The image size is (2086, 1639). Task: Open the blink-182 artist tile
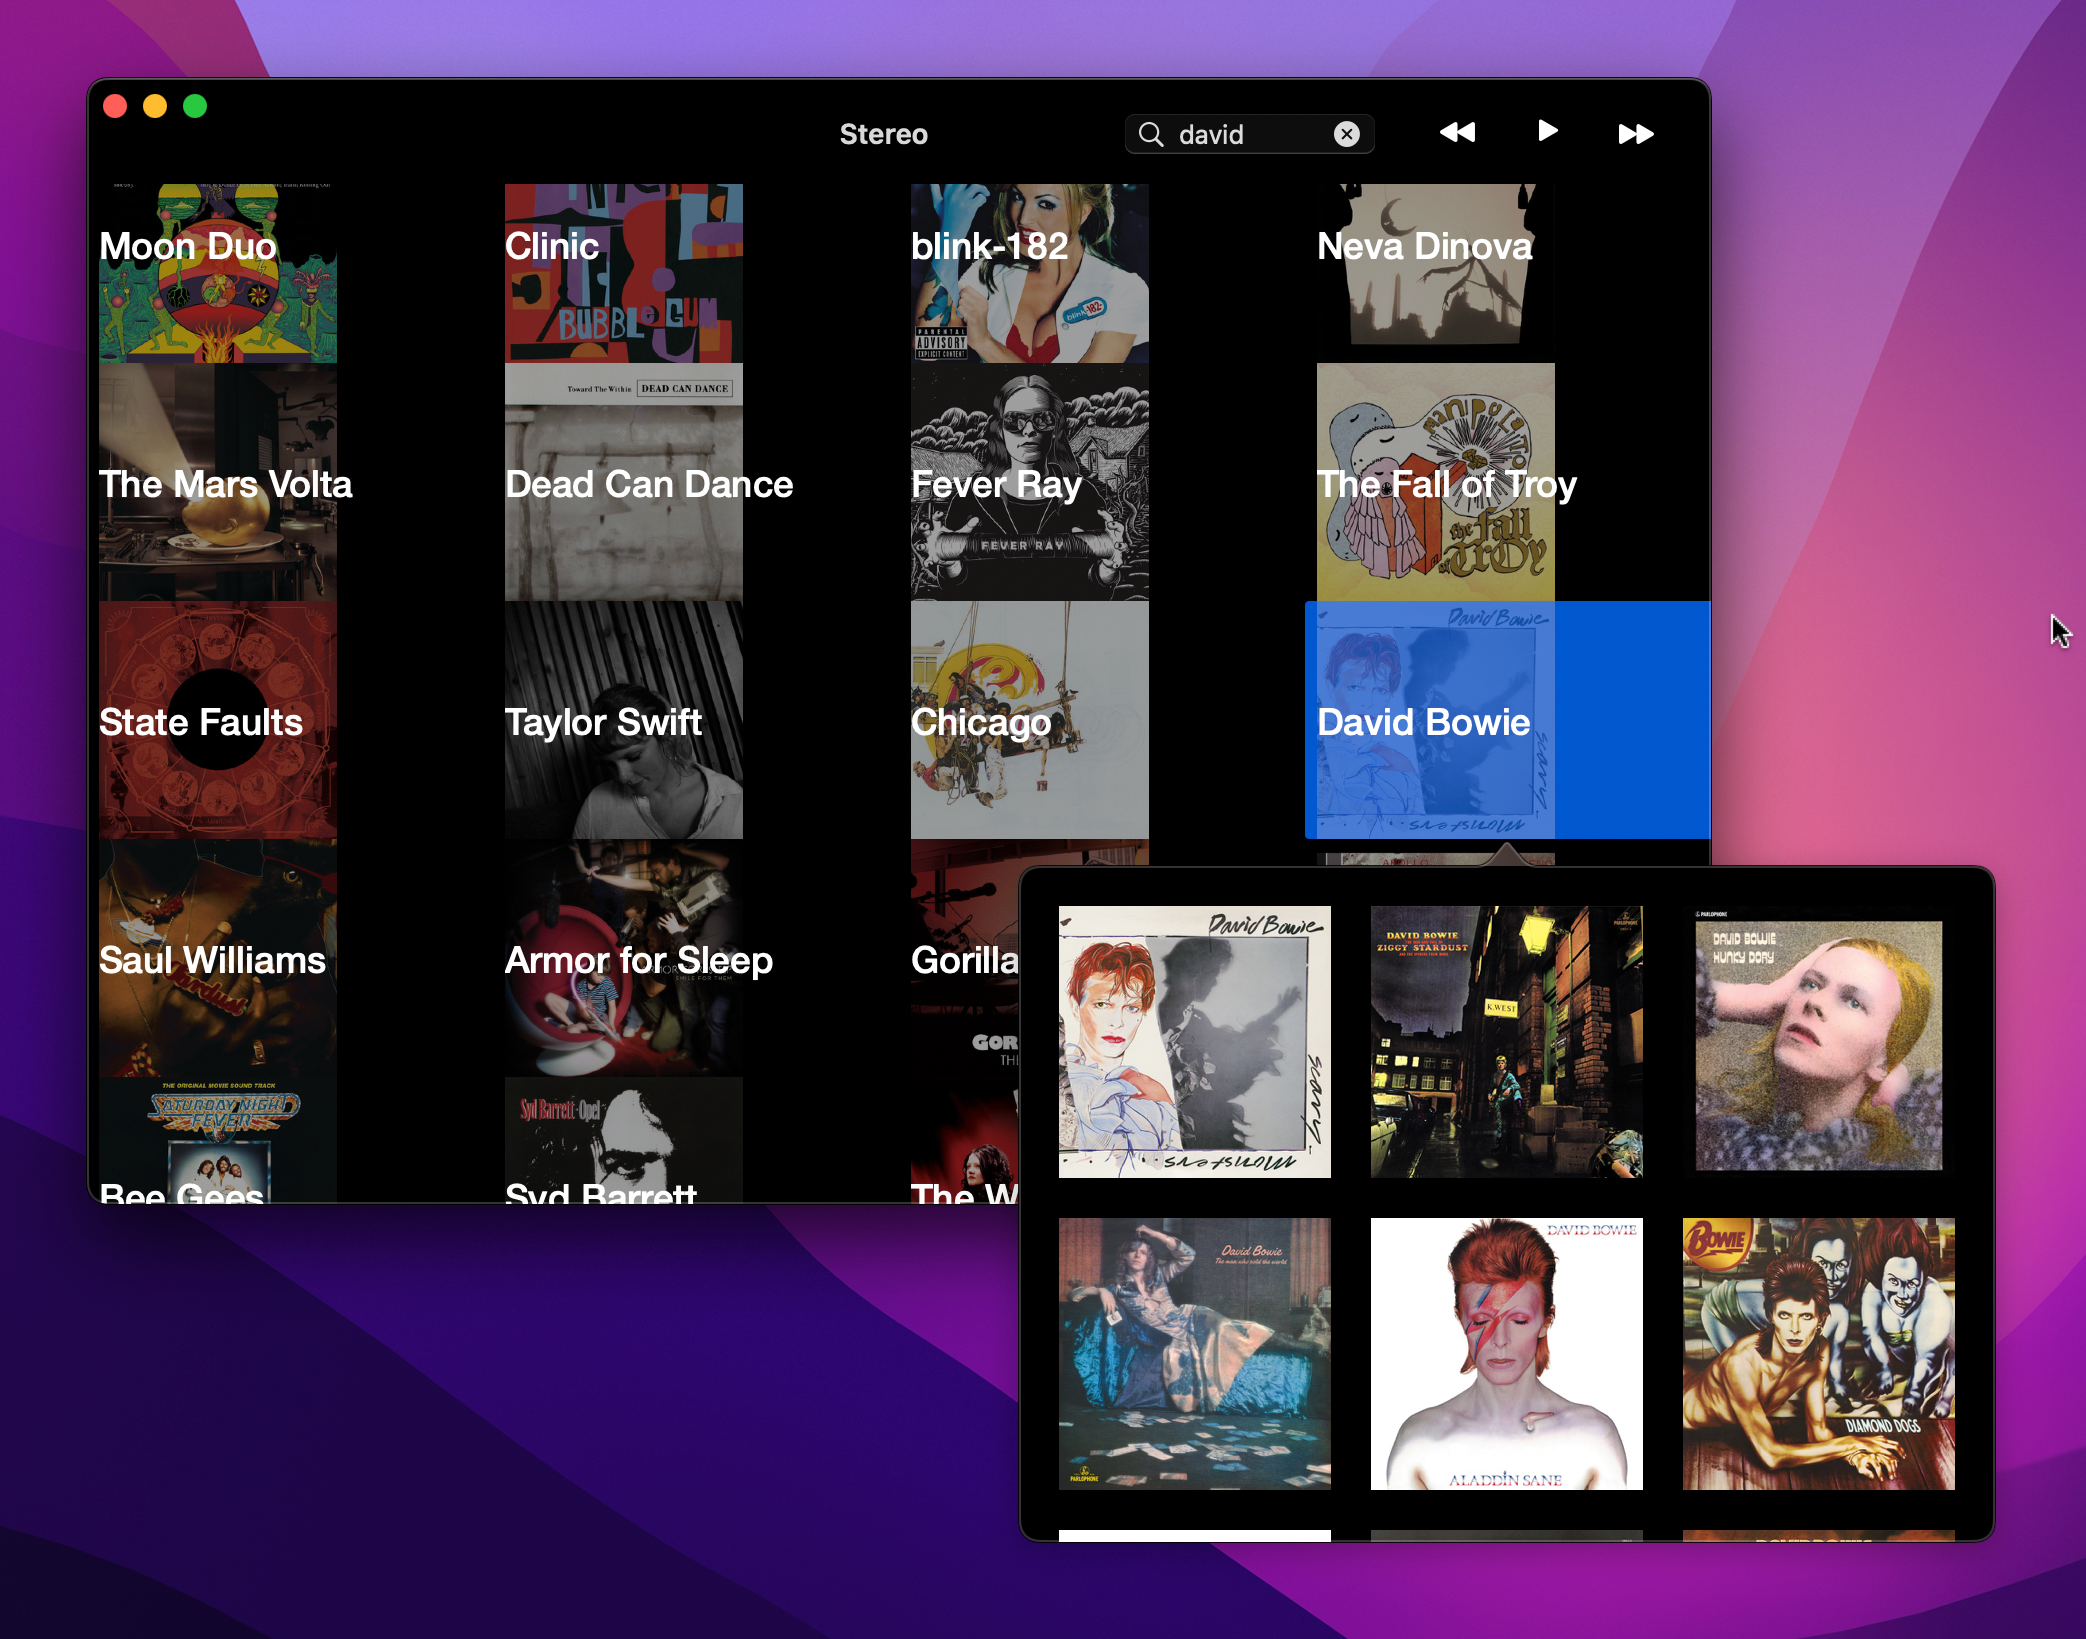[1030, 273]
